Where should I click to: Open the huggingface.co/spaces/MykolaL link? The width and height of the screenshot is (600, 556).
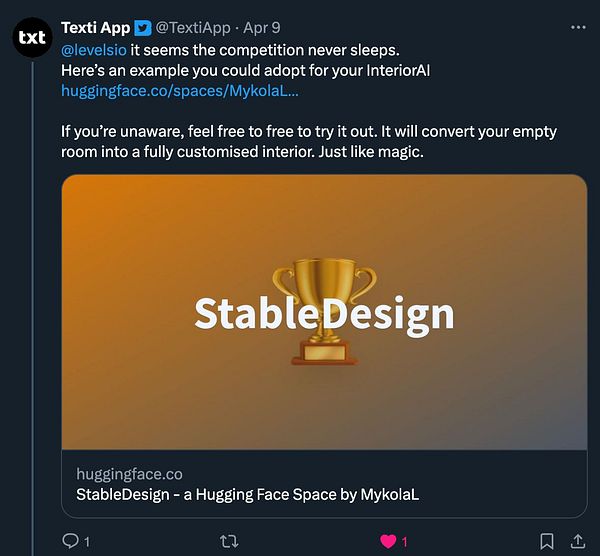coord(178,90)
